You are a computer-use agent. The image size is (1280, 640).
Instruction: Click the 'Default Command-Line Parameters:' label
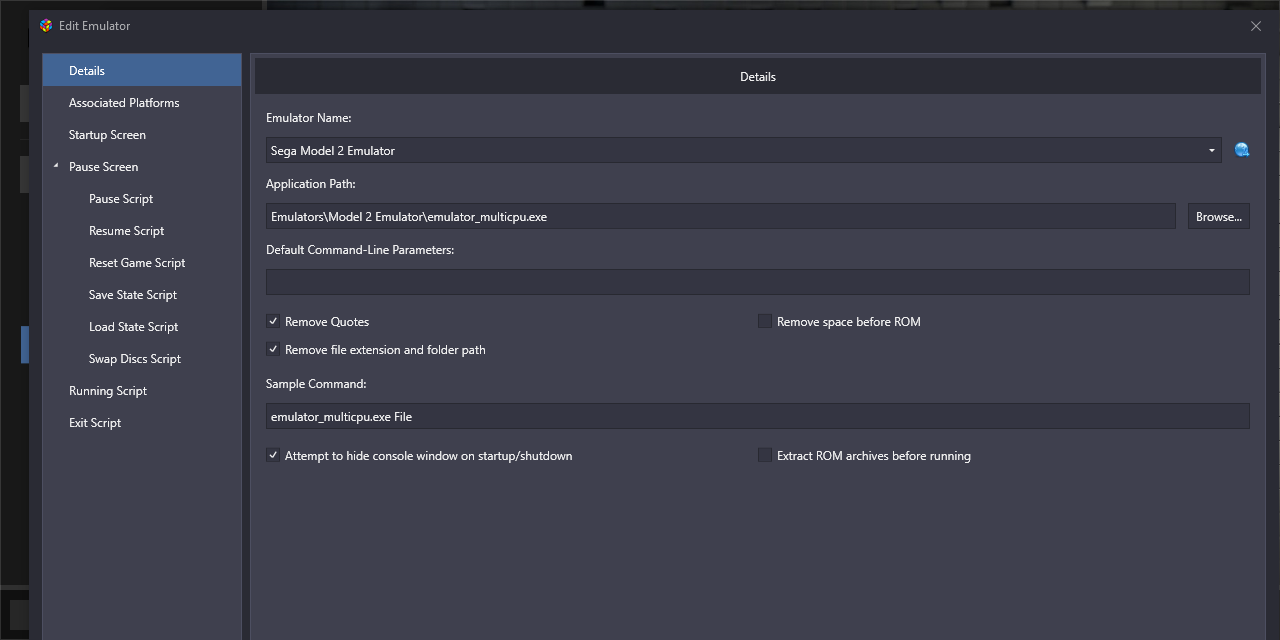pyautogui.click(x=360, y=250)
